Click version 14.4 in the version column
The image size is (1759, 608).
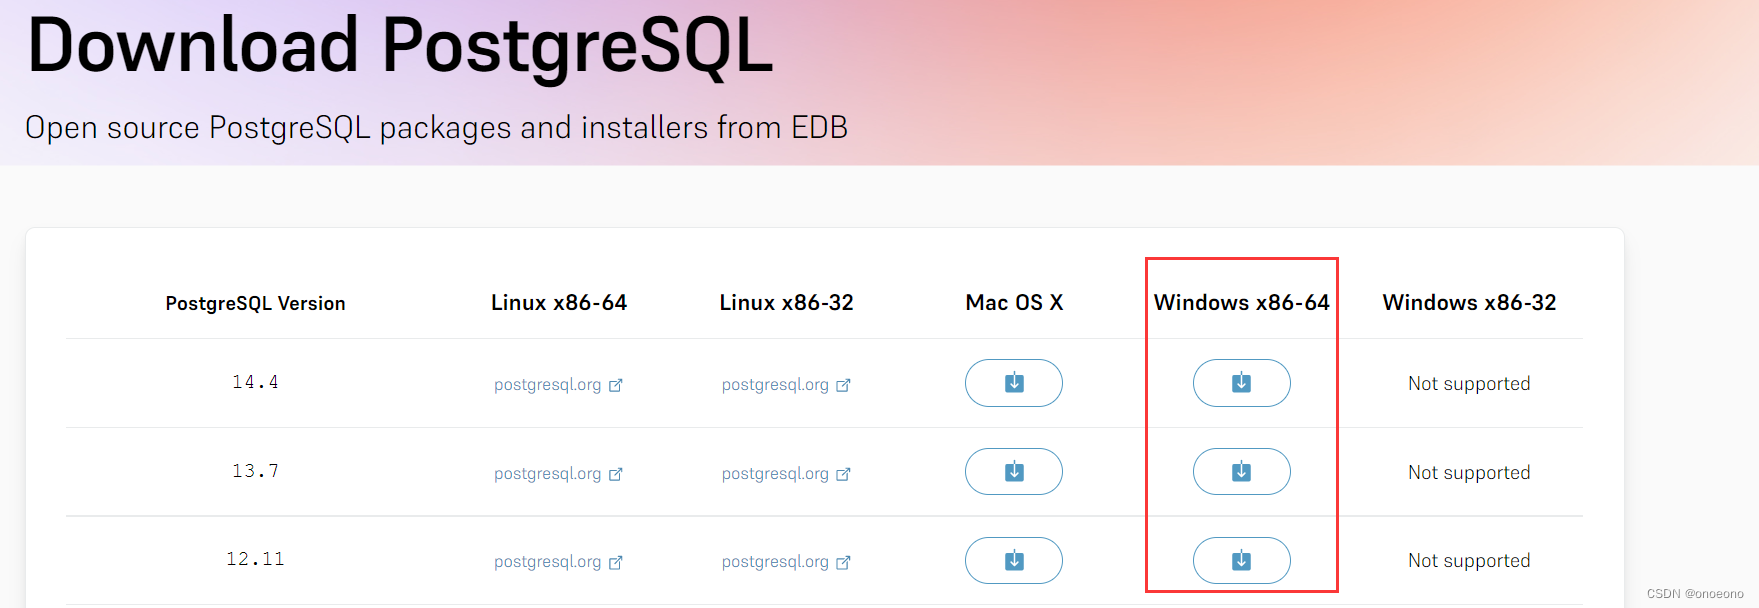255,383
